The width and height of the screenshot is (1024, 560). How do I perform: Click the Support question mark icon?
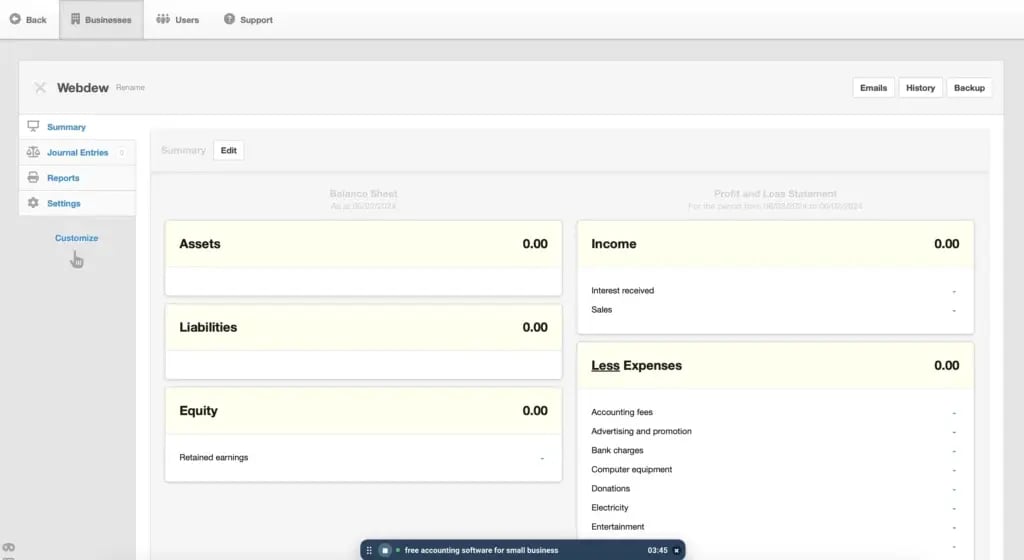coord(229,19)
